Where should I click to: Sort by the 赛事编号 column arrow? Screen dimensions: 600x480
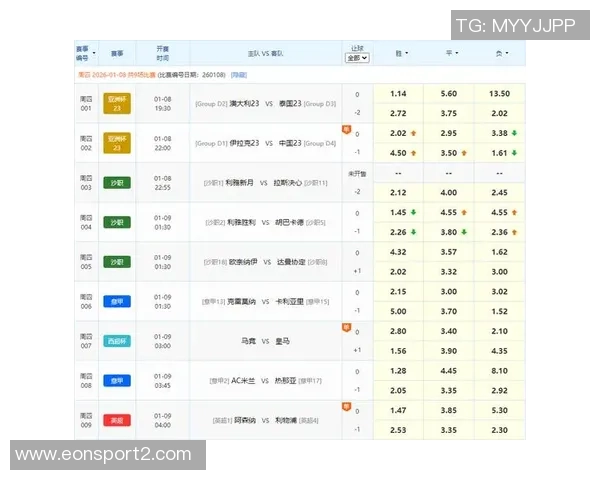click(94, 53)
